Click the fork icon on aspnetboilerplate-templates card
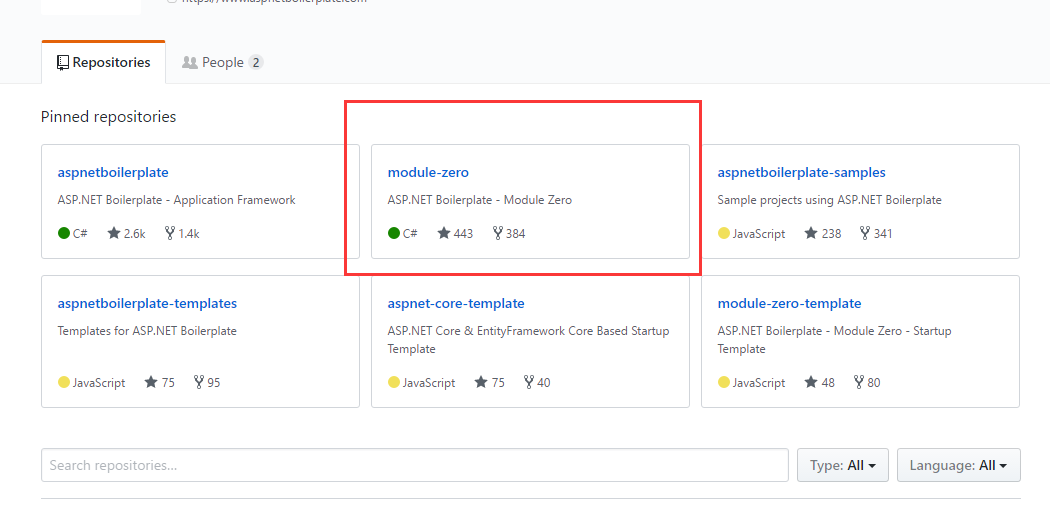 point(199,382)
